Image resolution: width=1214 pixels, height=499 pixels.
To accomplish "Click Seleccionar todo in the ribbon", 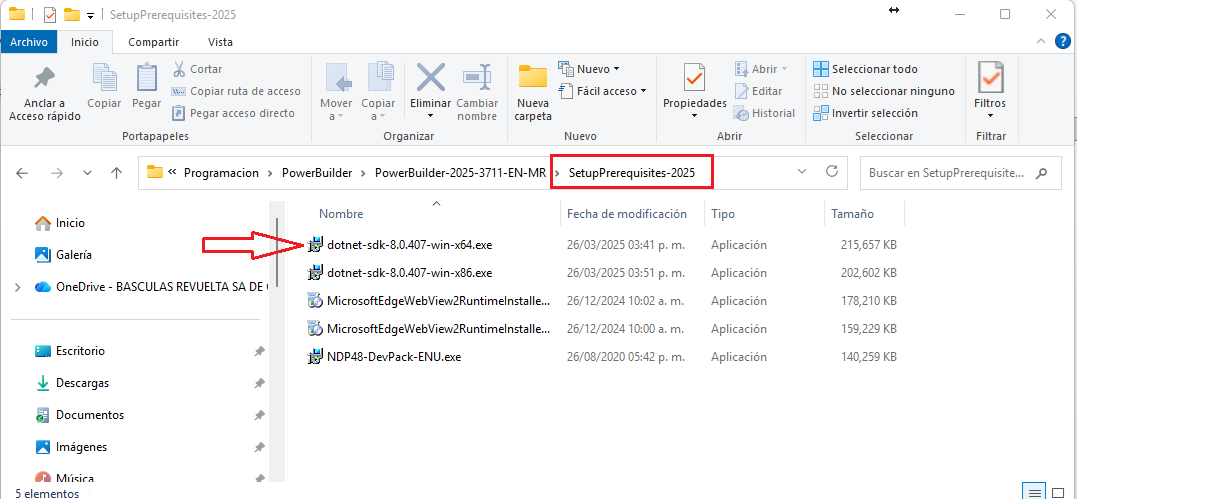I will pyautogui.click(x=865, y=69).
